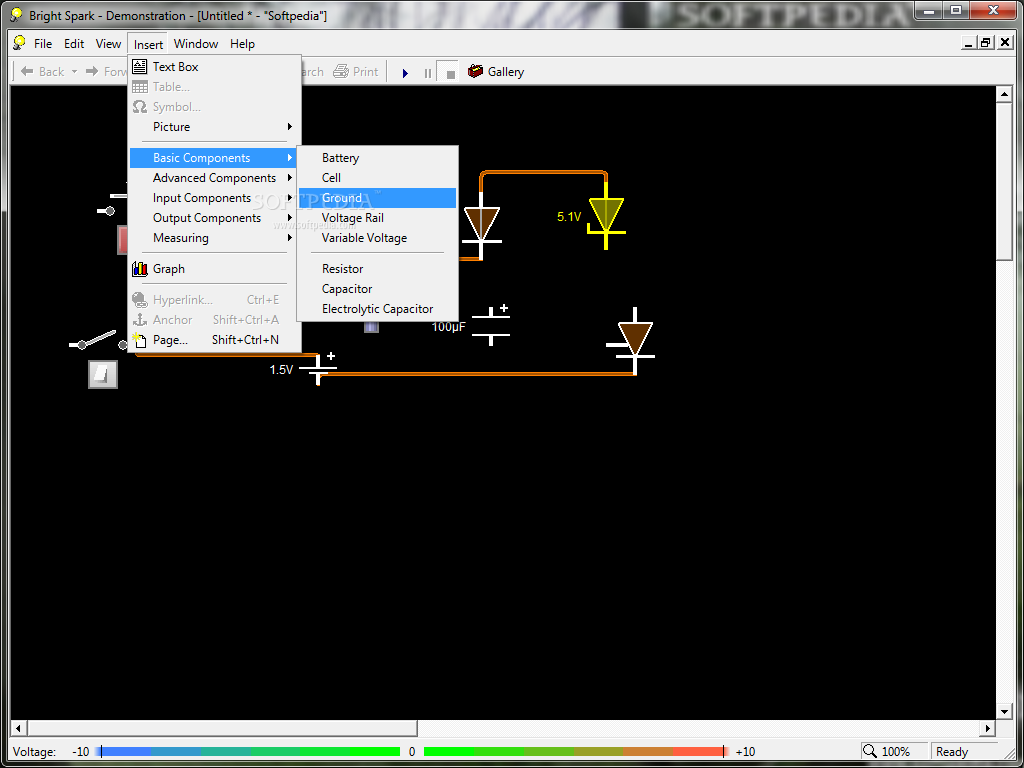Select the brown diode at upper circuit

482,224
